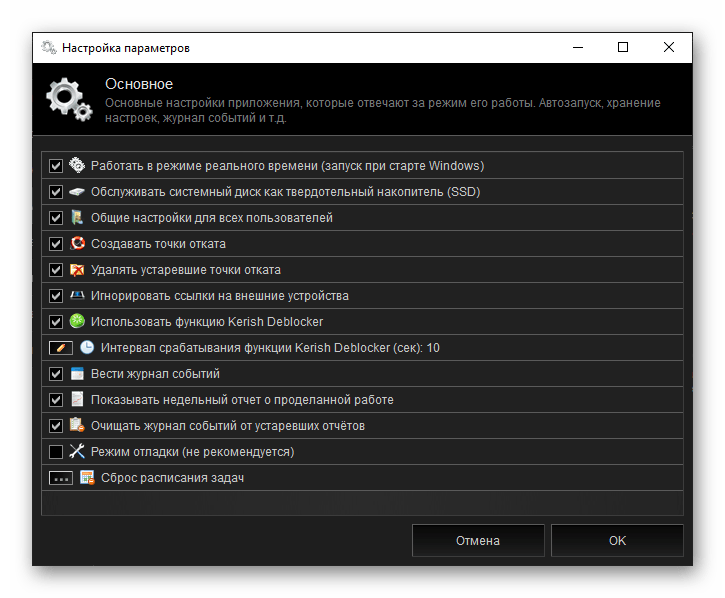The width and height of the screenshot is (725, 598).
Task: Click crossed icon for deleting old rollback points
Action: 77,270
